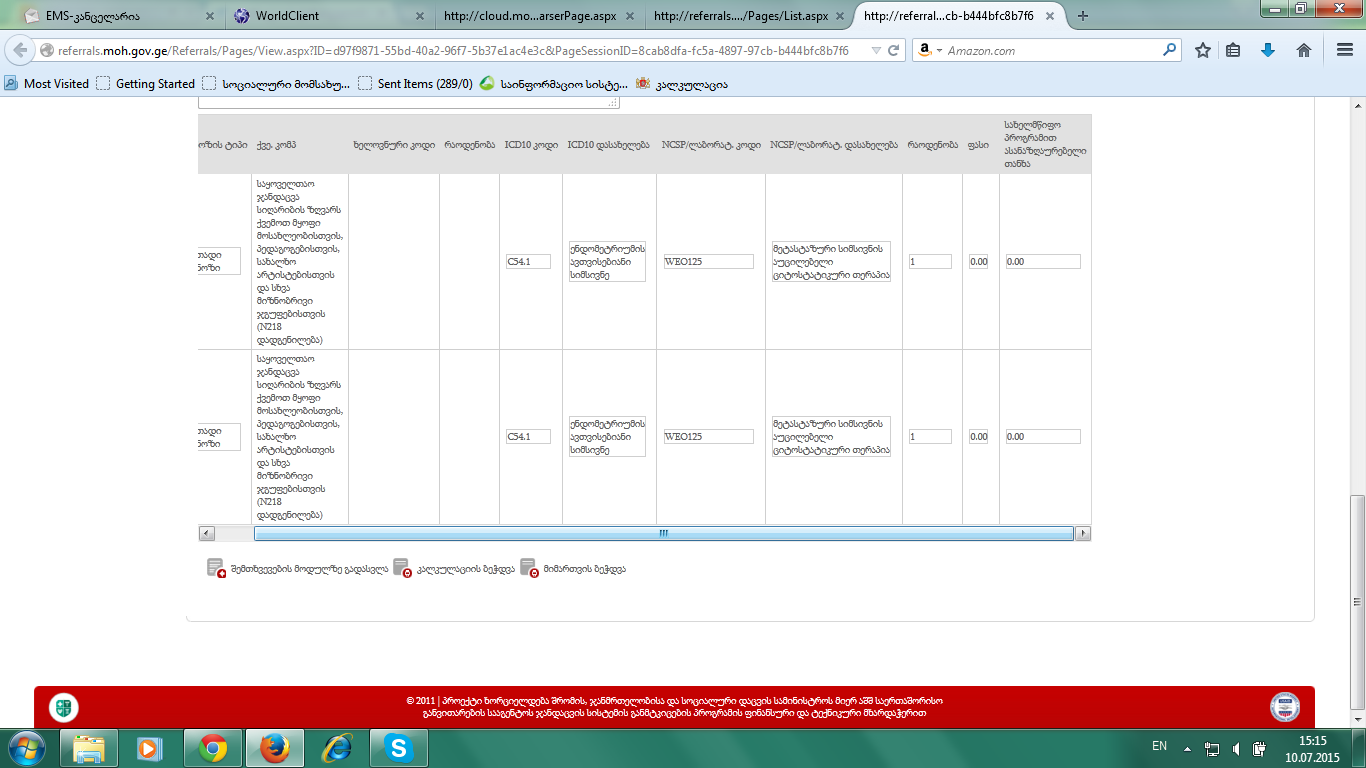This screenshot has height=768, width=1366.
Task: Open Internet Explorer from the taskbar
Action: tap(336, 748)
